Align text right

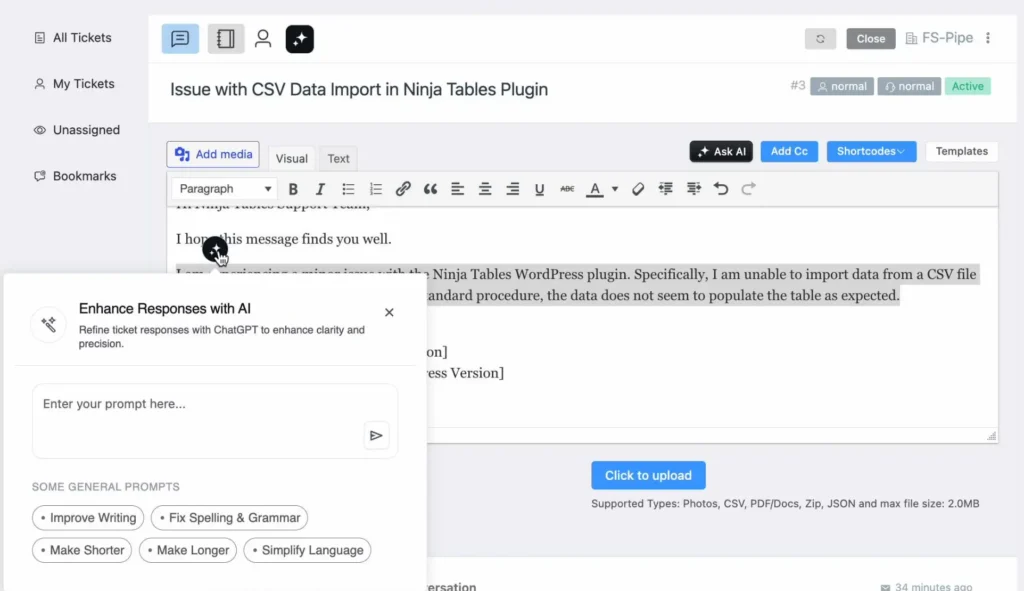pos(513,189)
